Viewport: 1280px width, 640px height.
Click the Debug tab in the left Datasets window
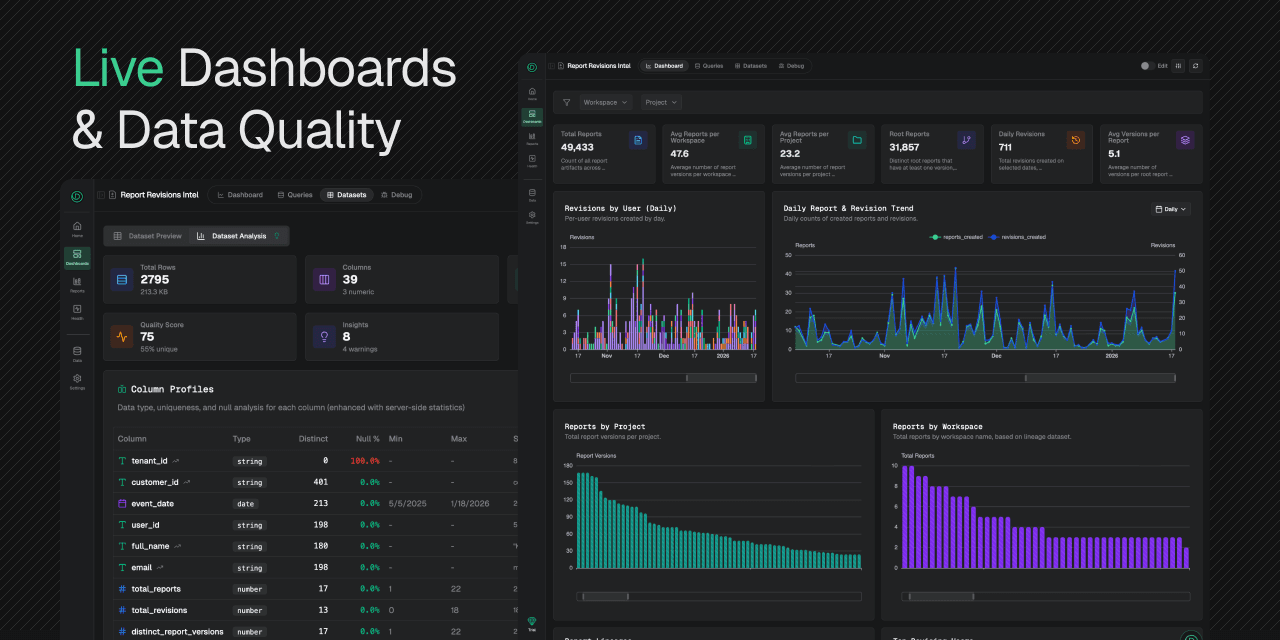[x=396, y=195]
